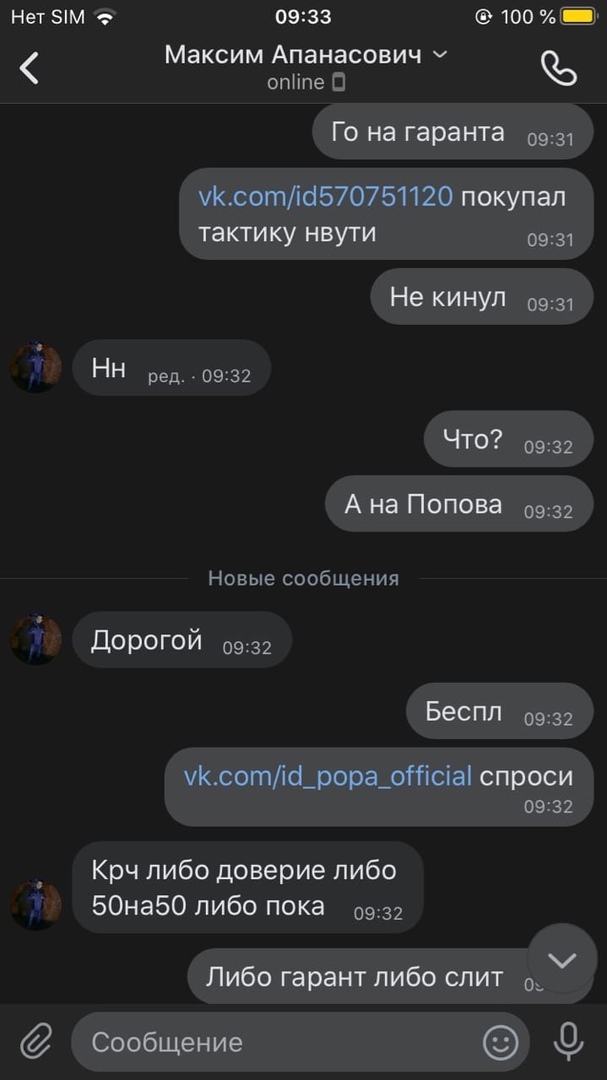The width and height of the screenshot is (607, 1080).
Task: Tap the back arrow icon
Action: (29, 68)
